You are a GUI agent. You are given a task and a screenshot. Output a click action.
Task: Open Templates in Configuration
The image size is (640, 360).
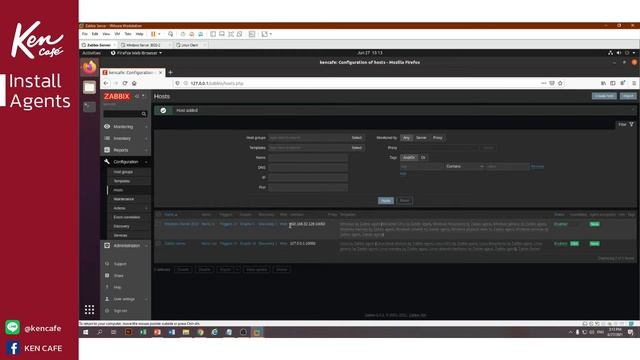point(122,181)
